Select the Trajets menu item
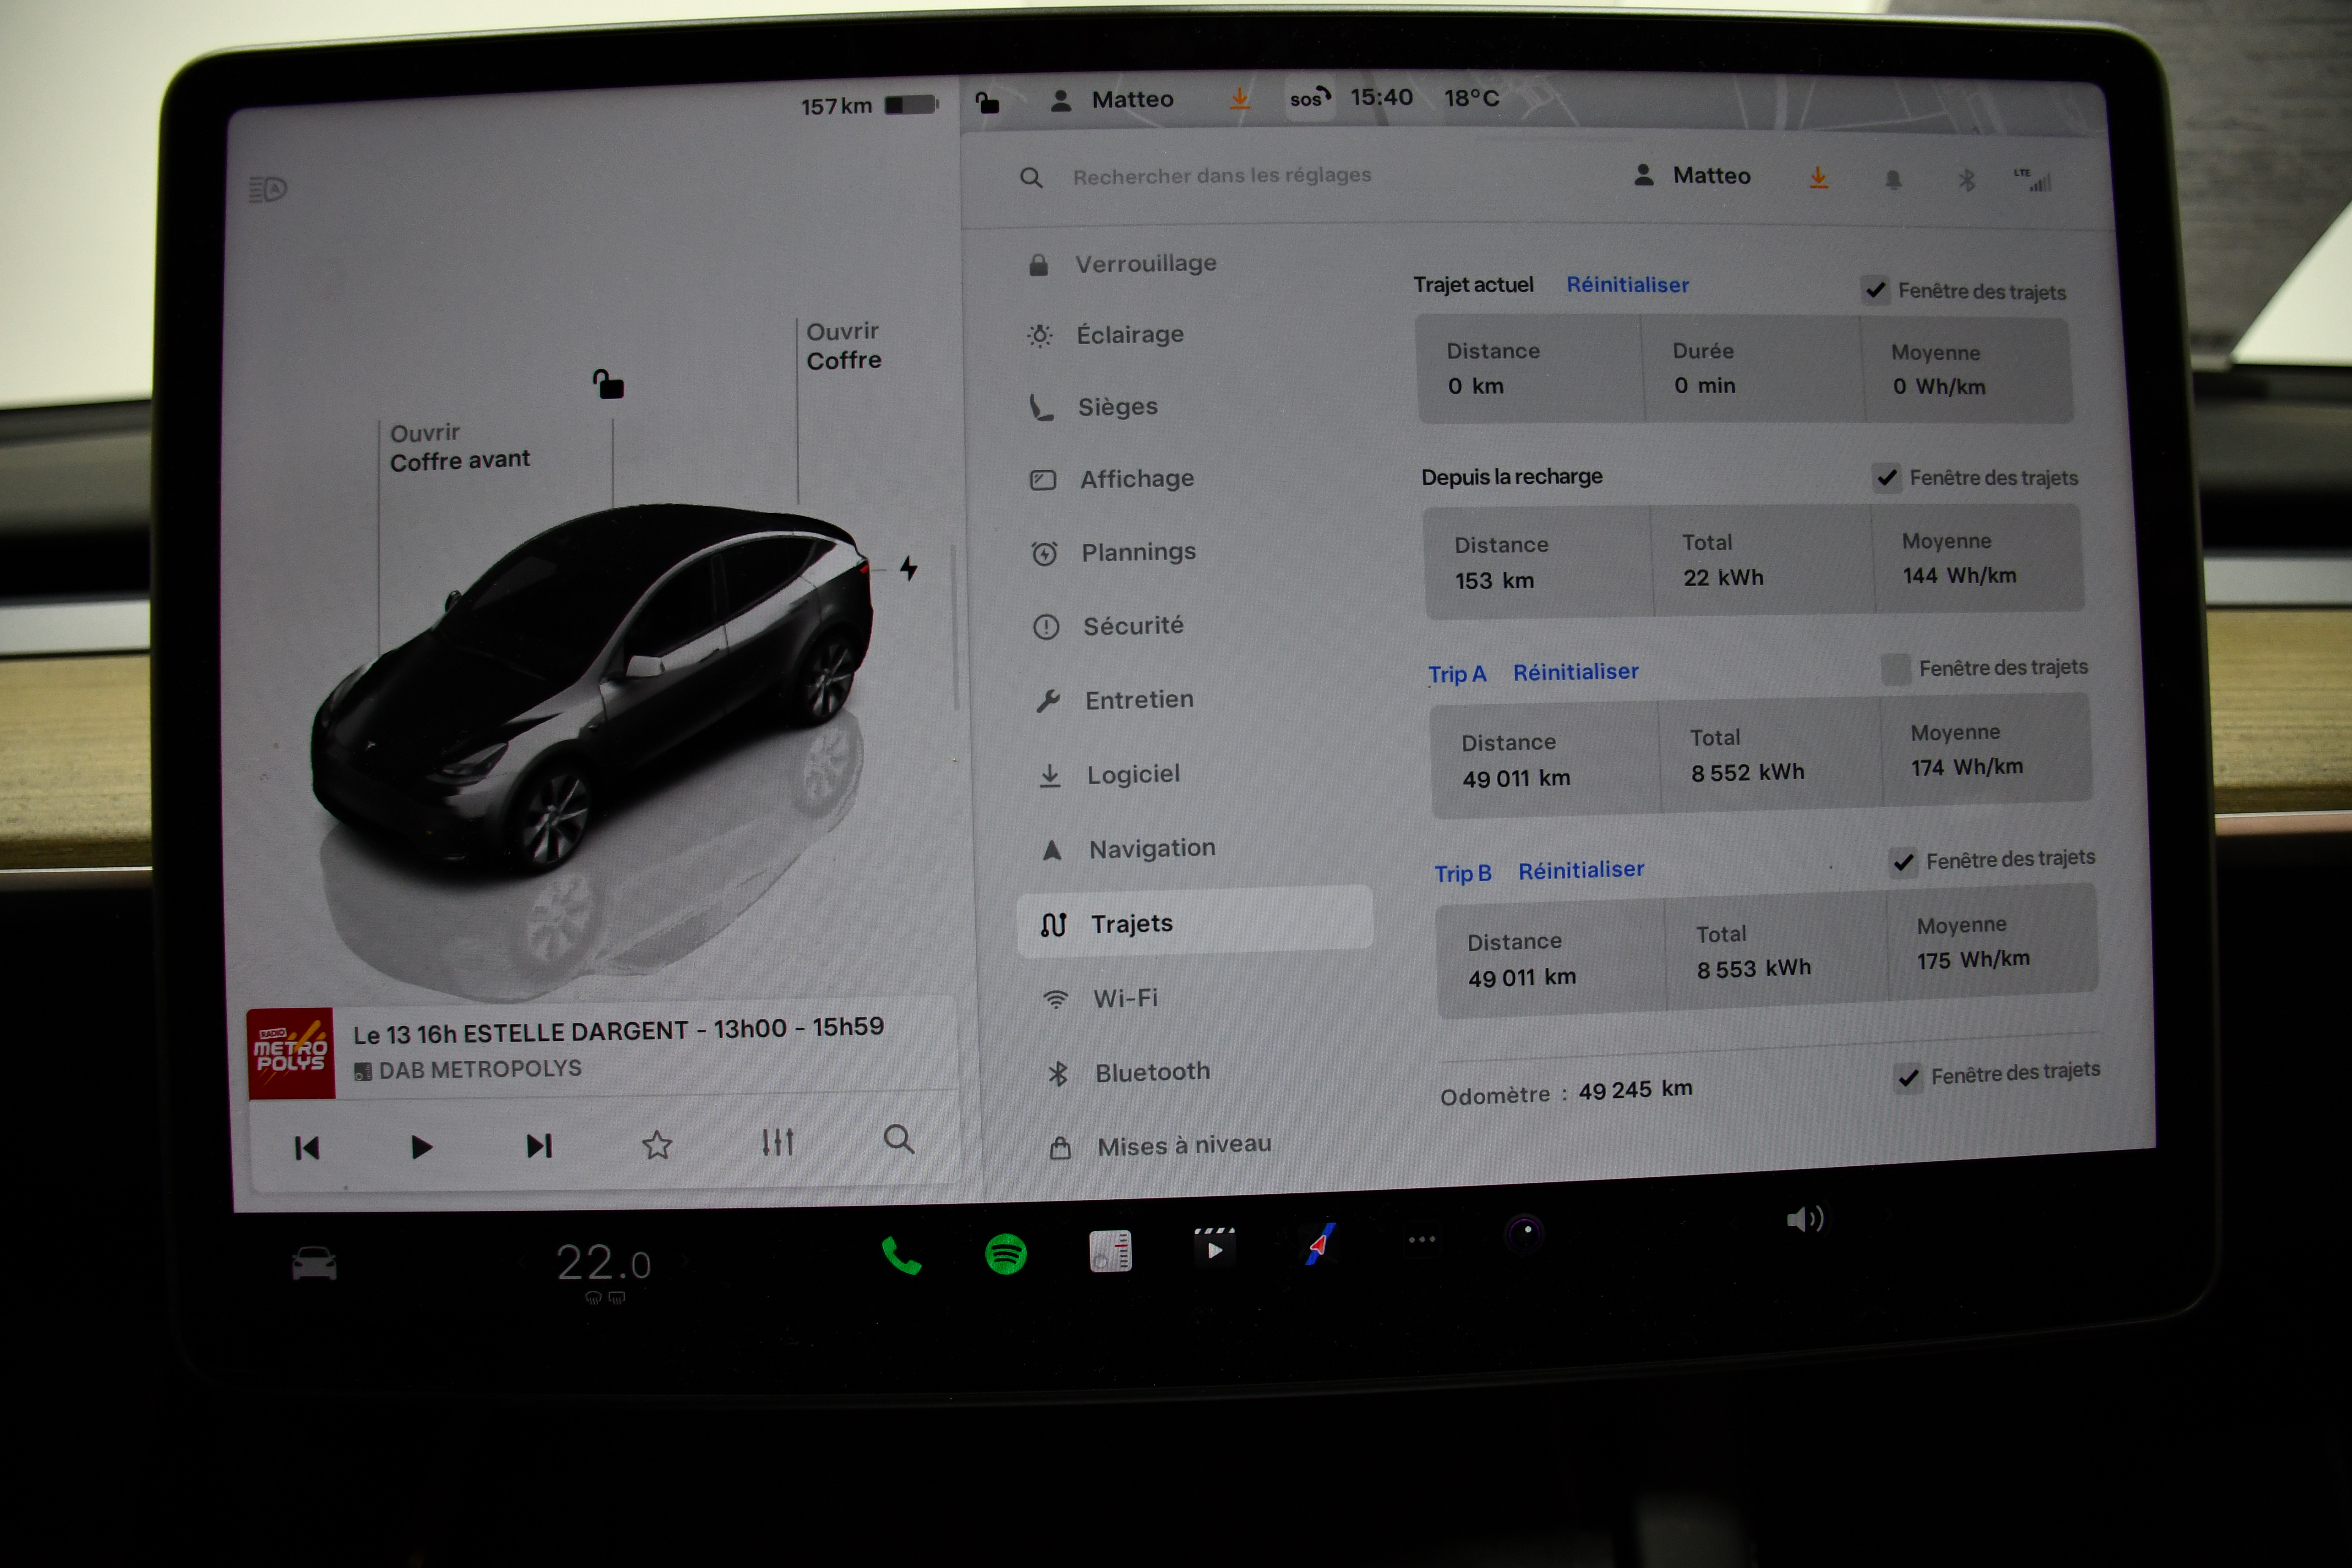 (1195, 922)
